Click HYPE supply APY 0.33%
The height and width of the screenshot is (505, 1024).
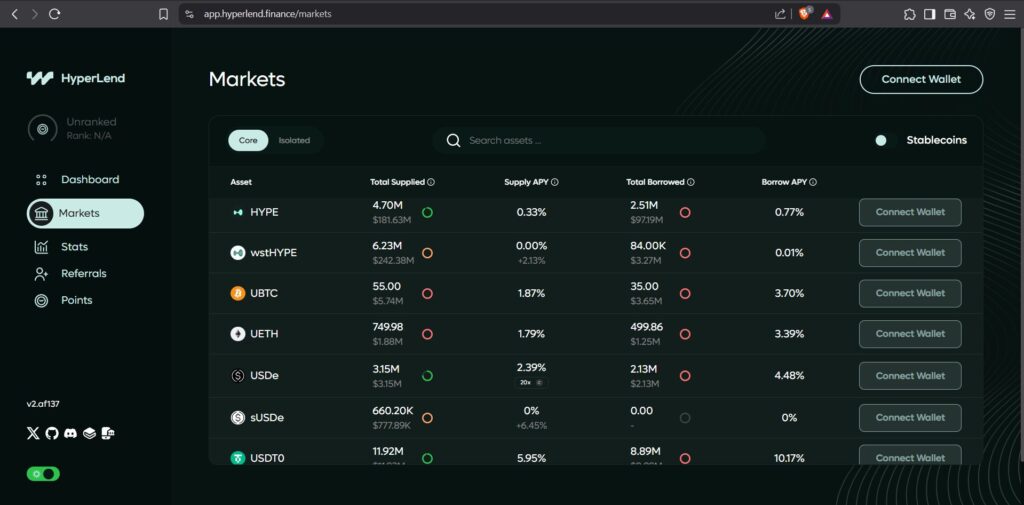[x=531, y=212]
